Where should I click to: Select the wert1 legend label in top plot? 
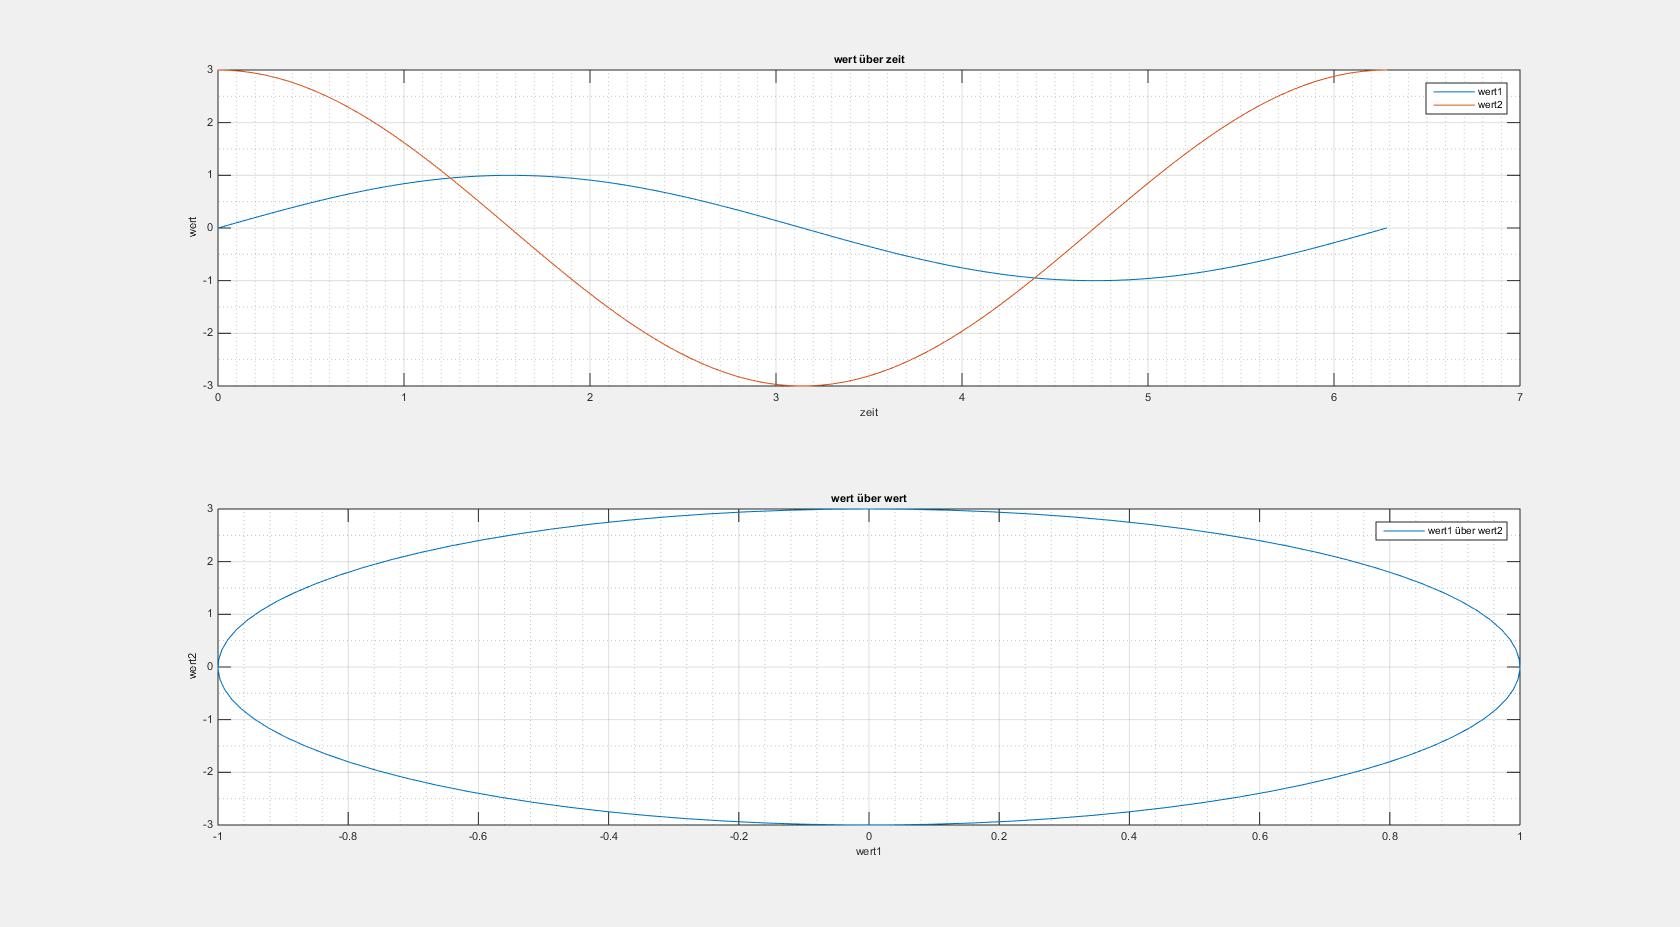1489,92
